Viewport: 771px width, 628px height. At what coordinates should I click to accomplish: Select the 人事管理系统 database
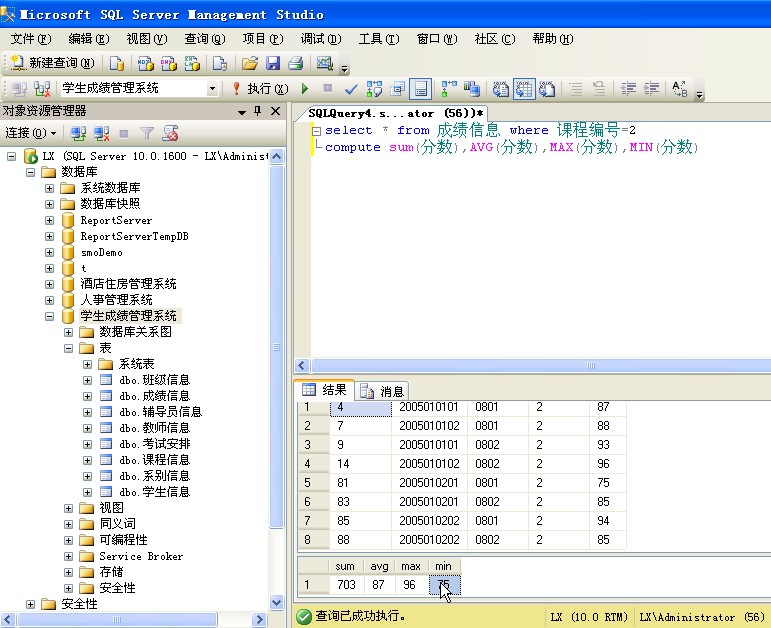click(117, 300)
